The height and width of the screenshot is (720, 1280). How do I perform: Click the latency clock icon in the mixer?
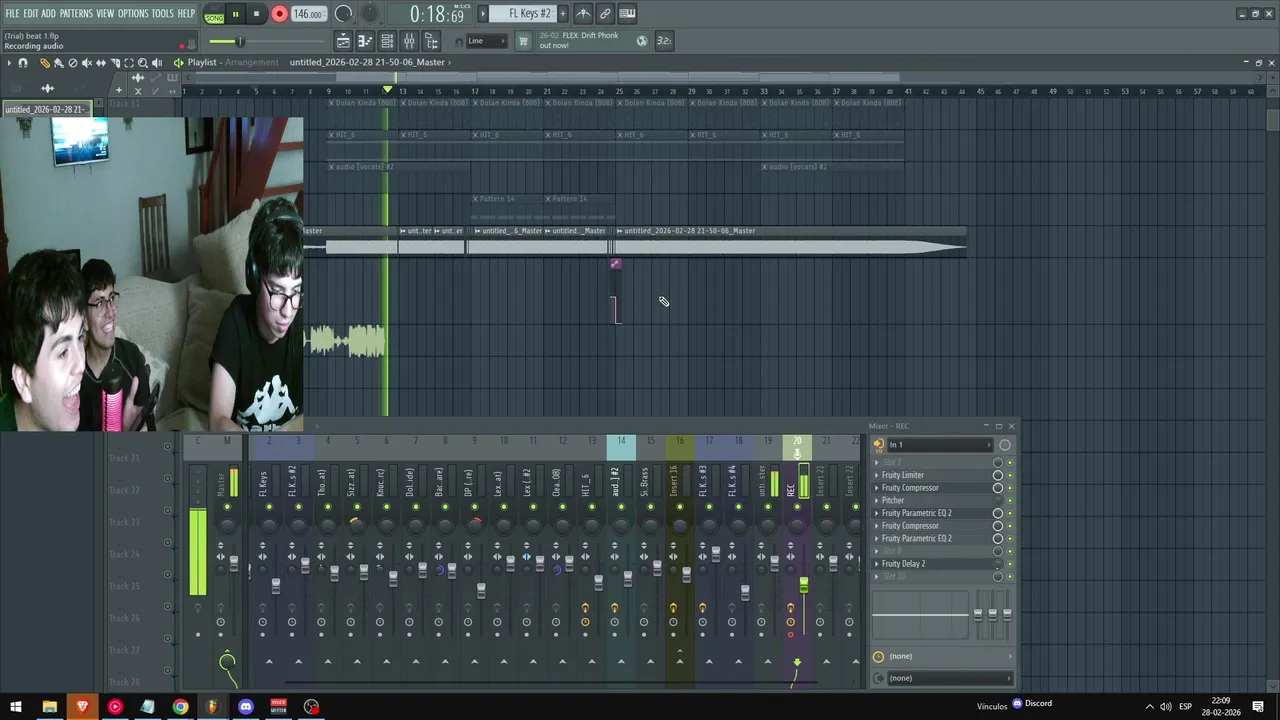[x=878, y=656]
